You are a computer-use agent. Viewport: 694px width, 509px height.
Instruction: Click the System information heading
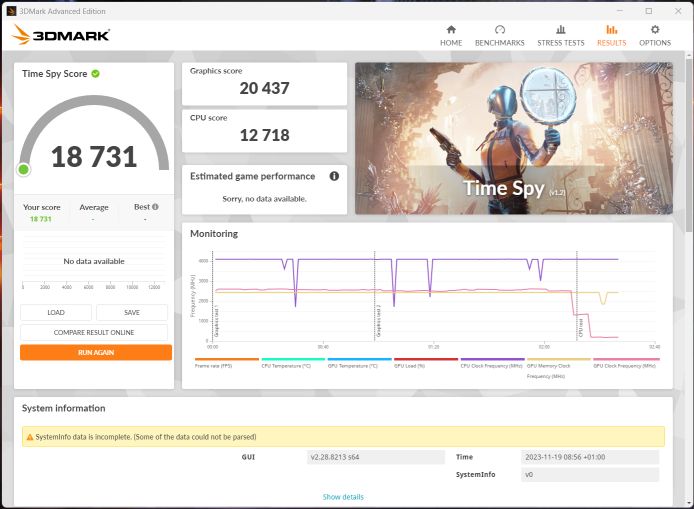pyautogui.click(x=64, y=408)
